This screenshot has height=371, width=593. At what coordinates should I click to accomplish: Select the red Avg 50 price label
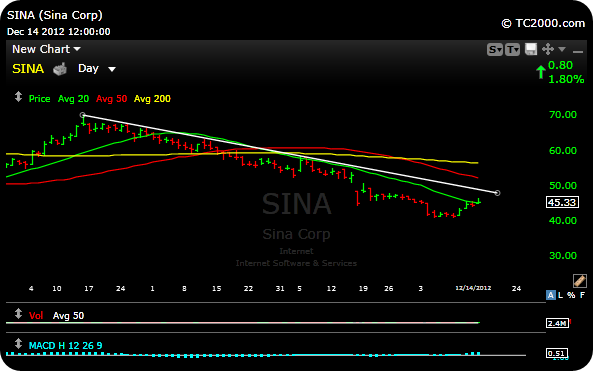tap(112, 99)
